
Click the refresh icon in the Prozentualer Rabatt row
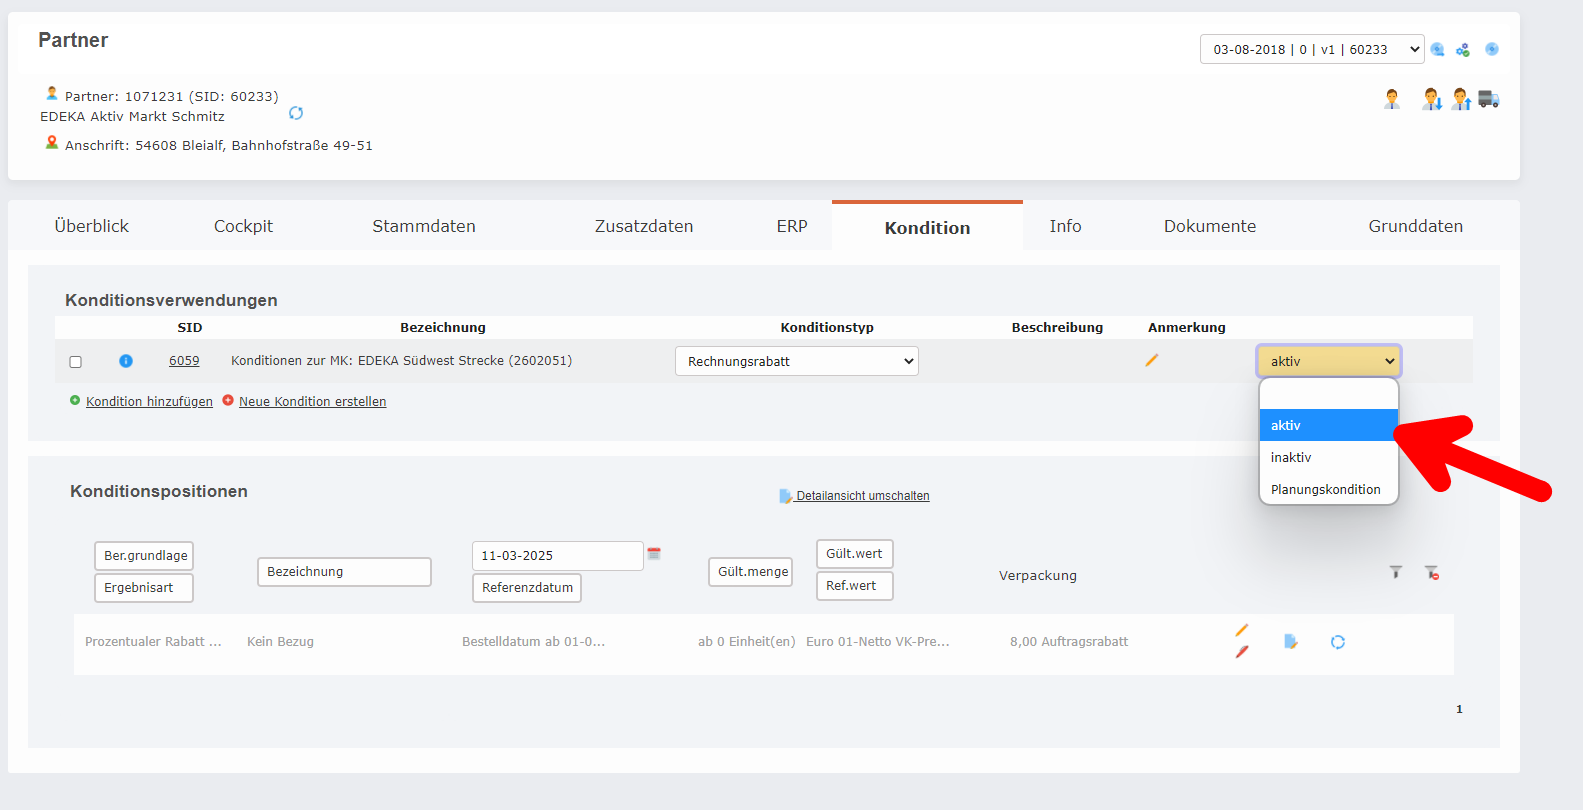1338,642
